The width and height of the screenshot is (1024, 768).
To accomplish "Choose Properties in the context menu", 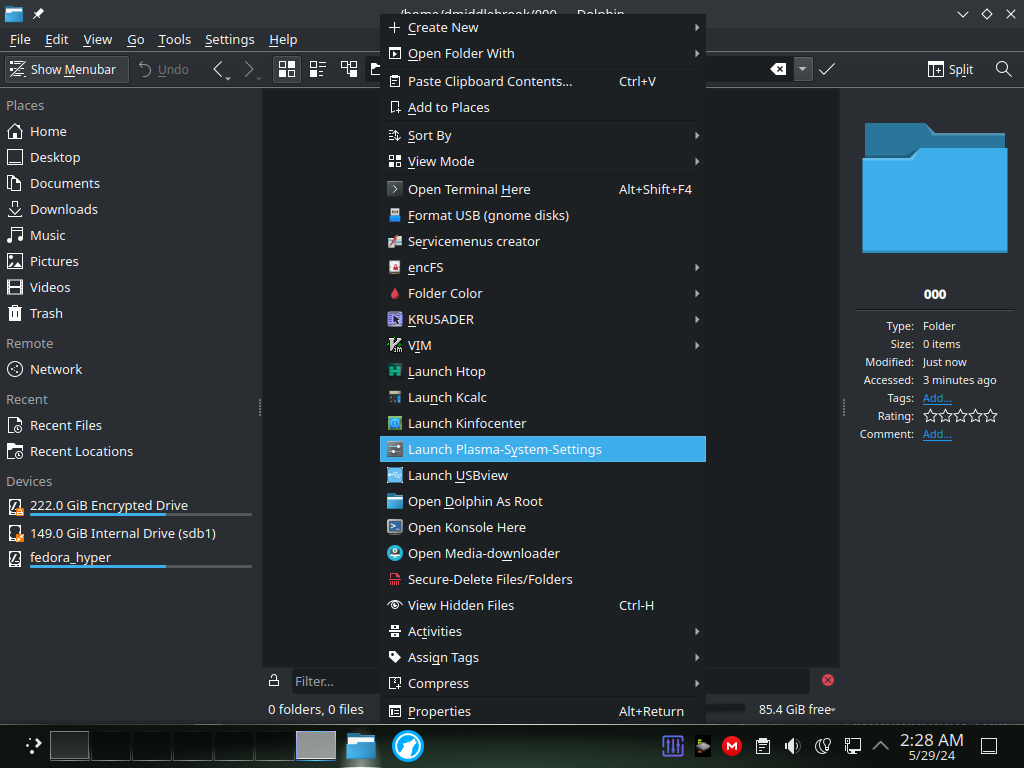I will [543, 711].
